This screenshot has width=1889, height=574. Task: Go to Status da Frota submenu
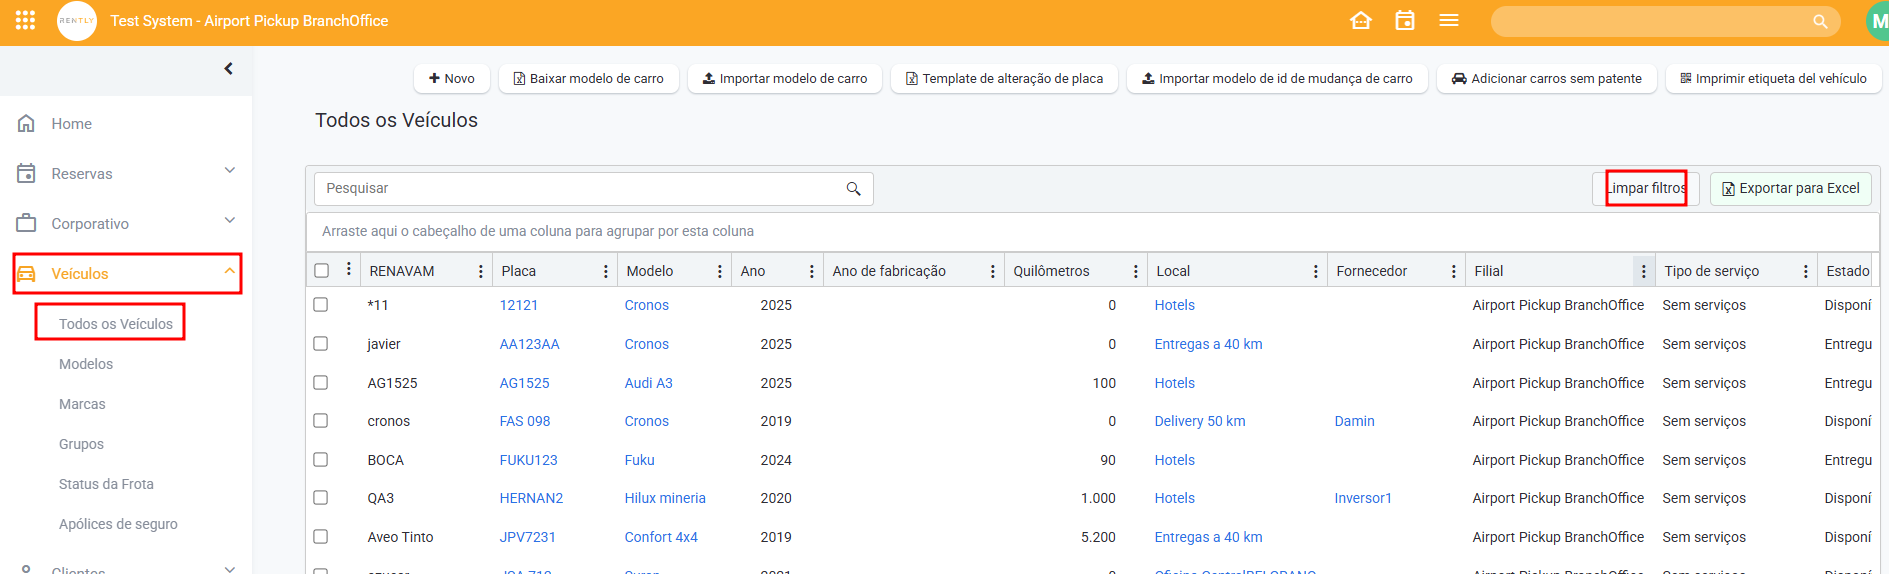point(106,484)
